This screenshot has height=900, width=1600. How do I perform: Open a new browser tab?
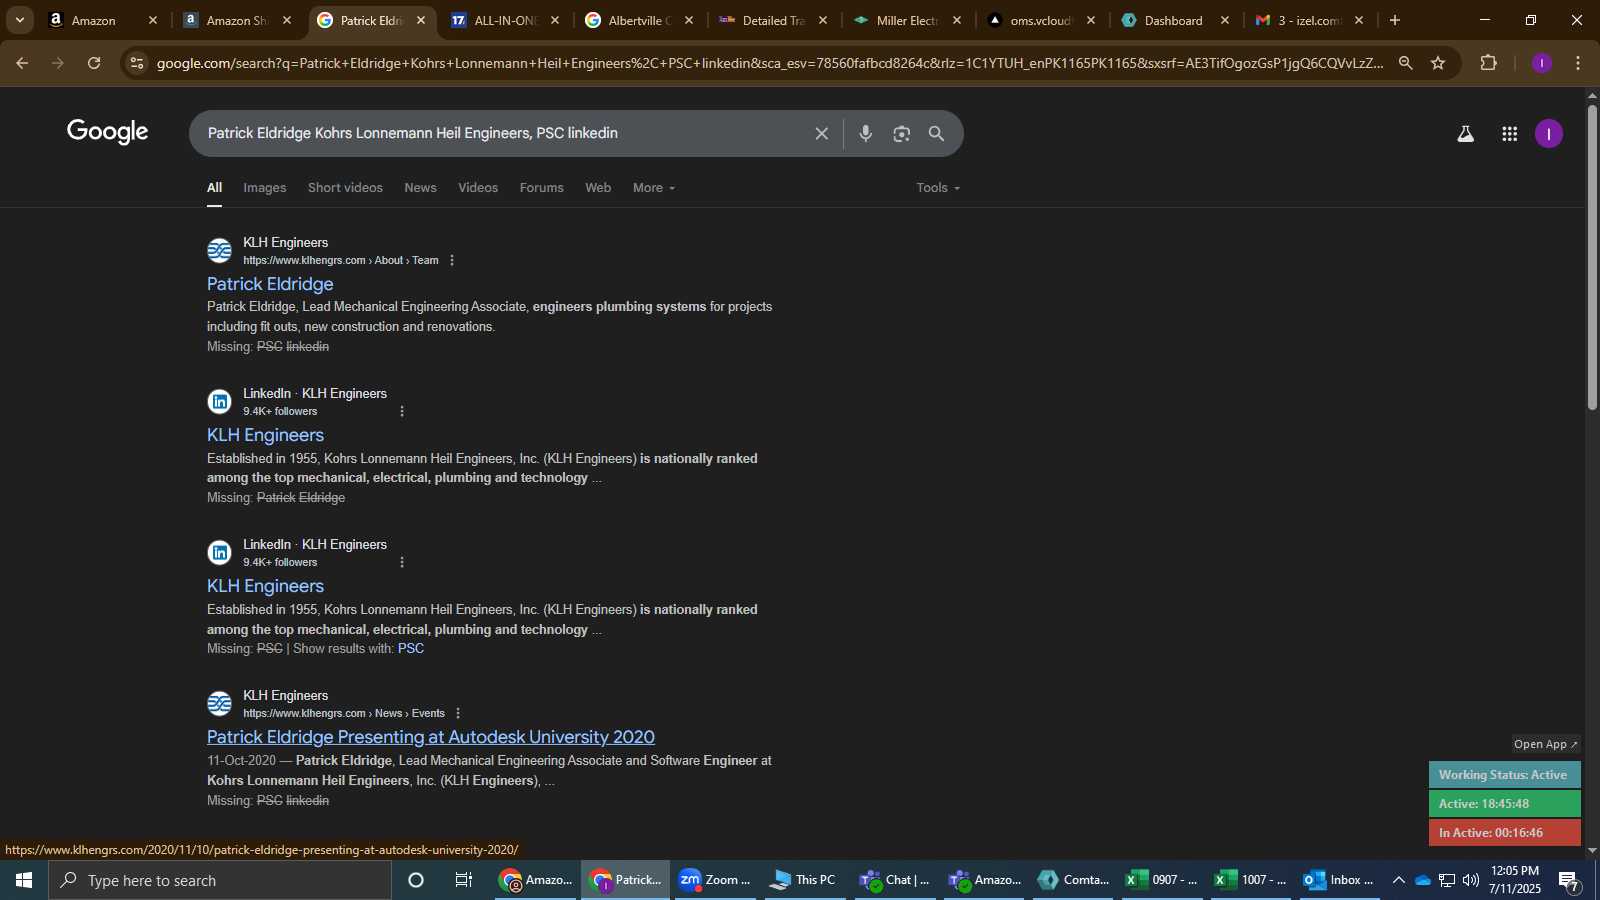pyautogui.click(x=1395, y=20)
